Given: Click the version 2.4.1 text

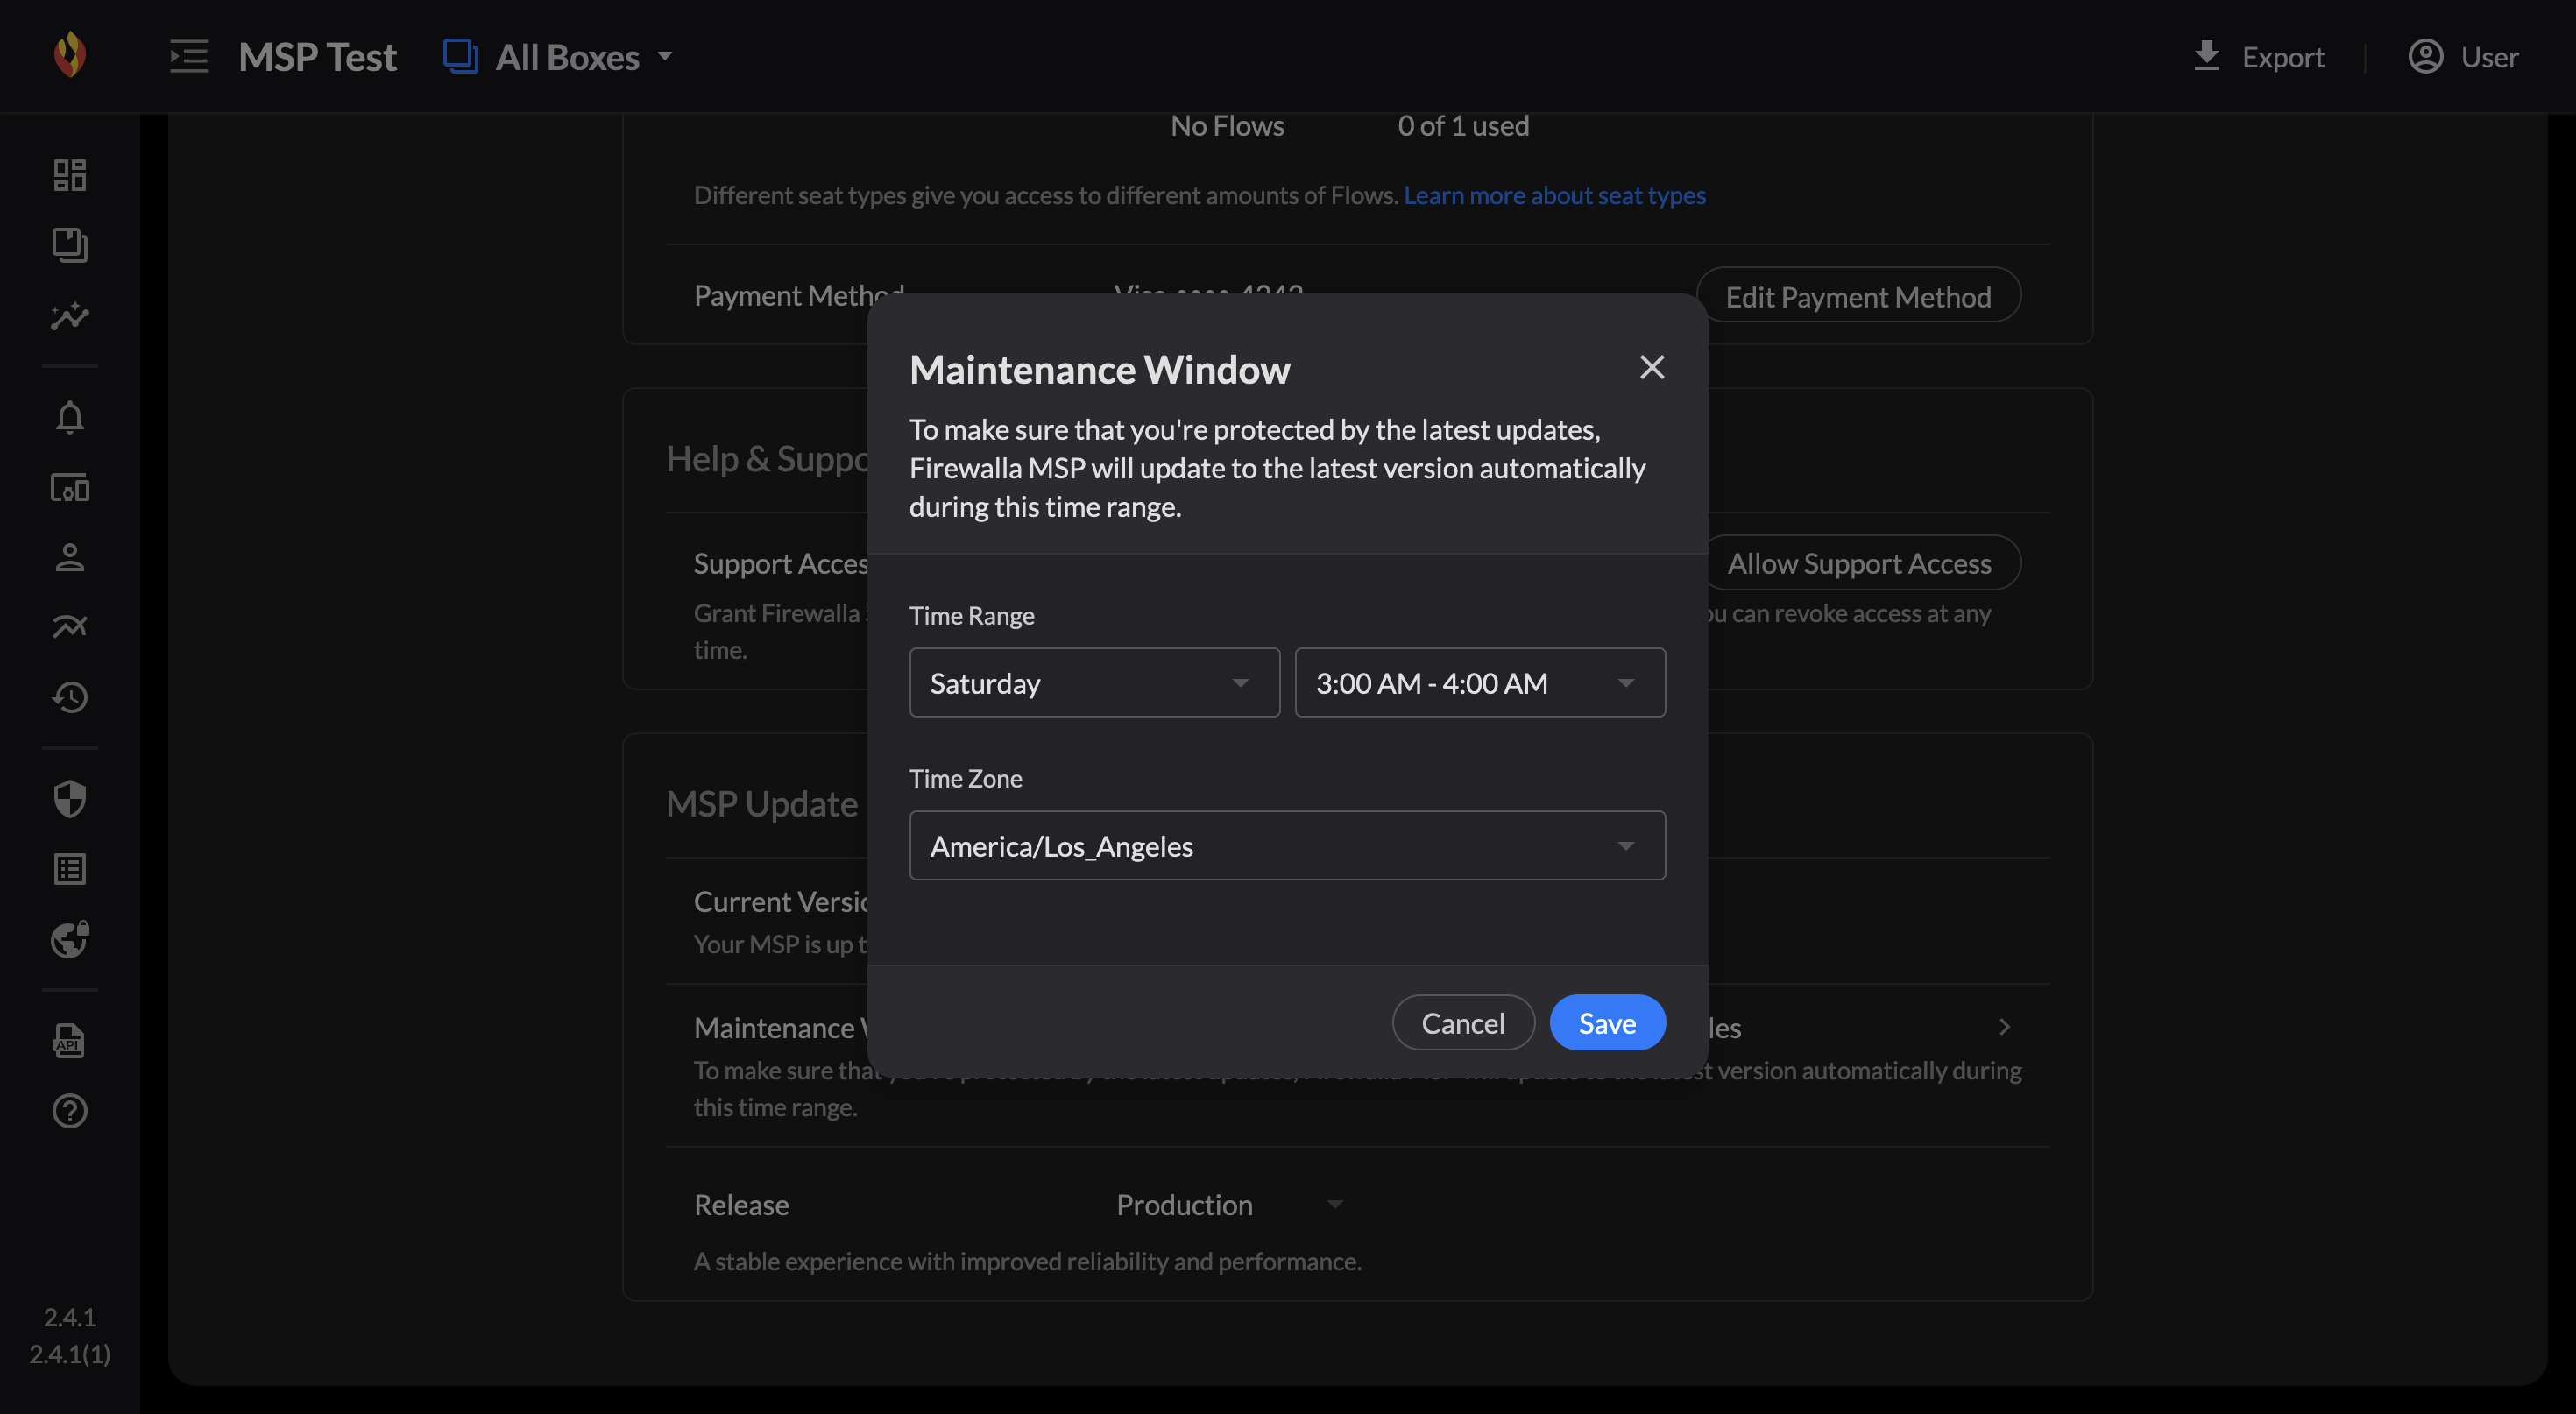Looking at the screenshot, I should tap(69, 1317).
